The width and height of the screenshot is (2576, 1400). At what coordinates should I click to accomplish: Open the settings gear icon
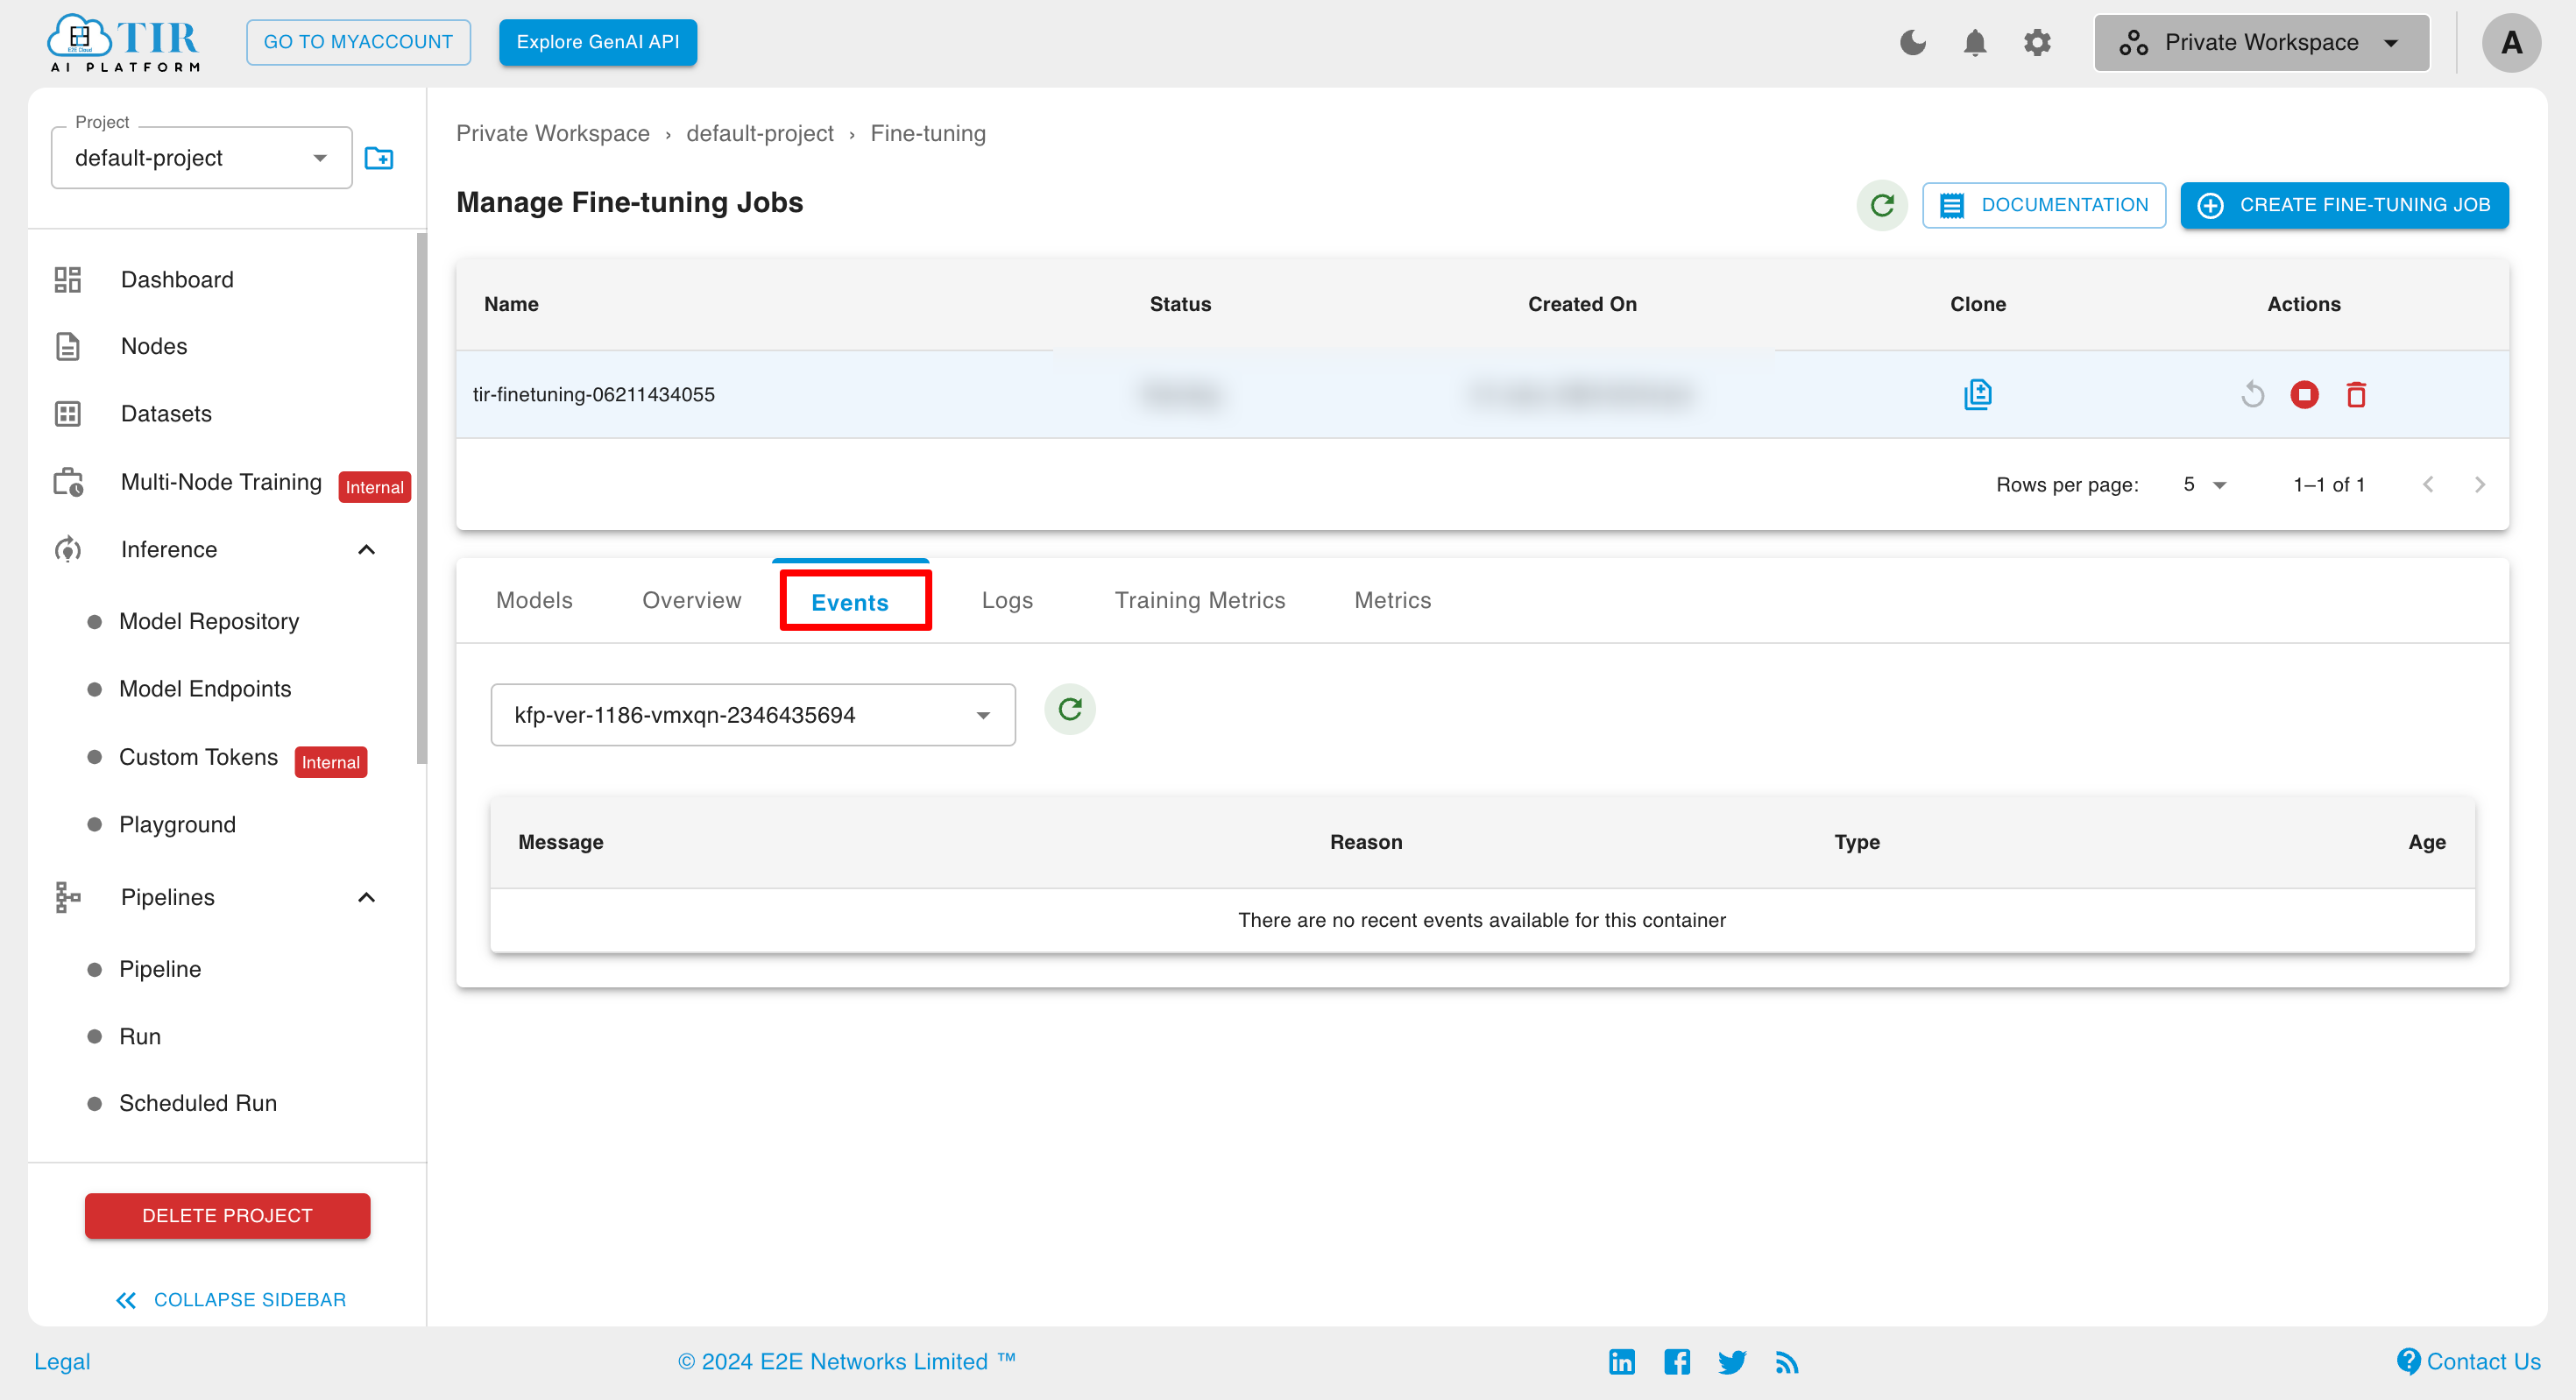[x=2037, y=42]
